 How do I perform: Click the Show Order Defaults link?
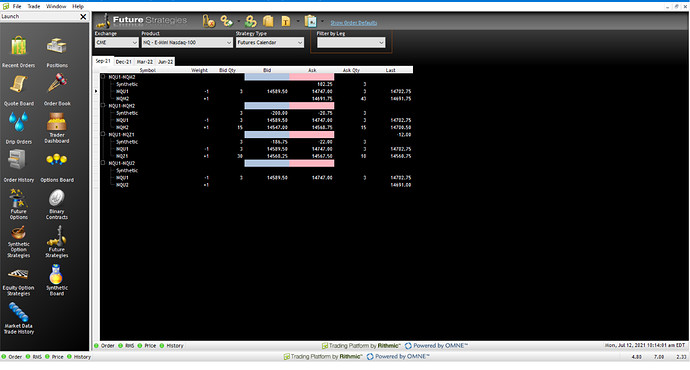[x=354, y=22]
